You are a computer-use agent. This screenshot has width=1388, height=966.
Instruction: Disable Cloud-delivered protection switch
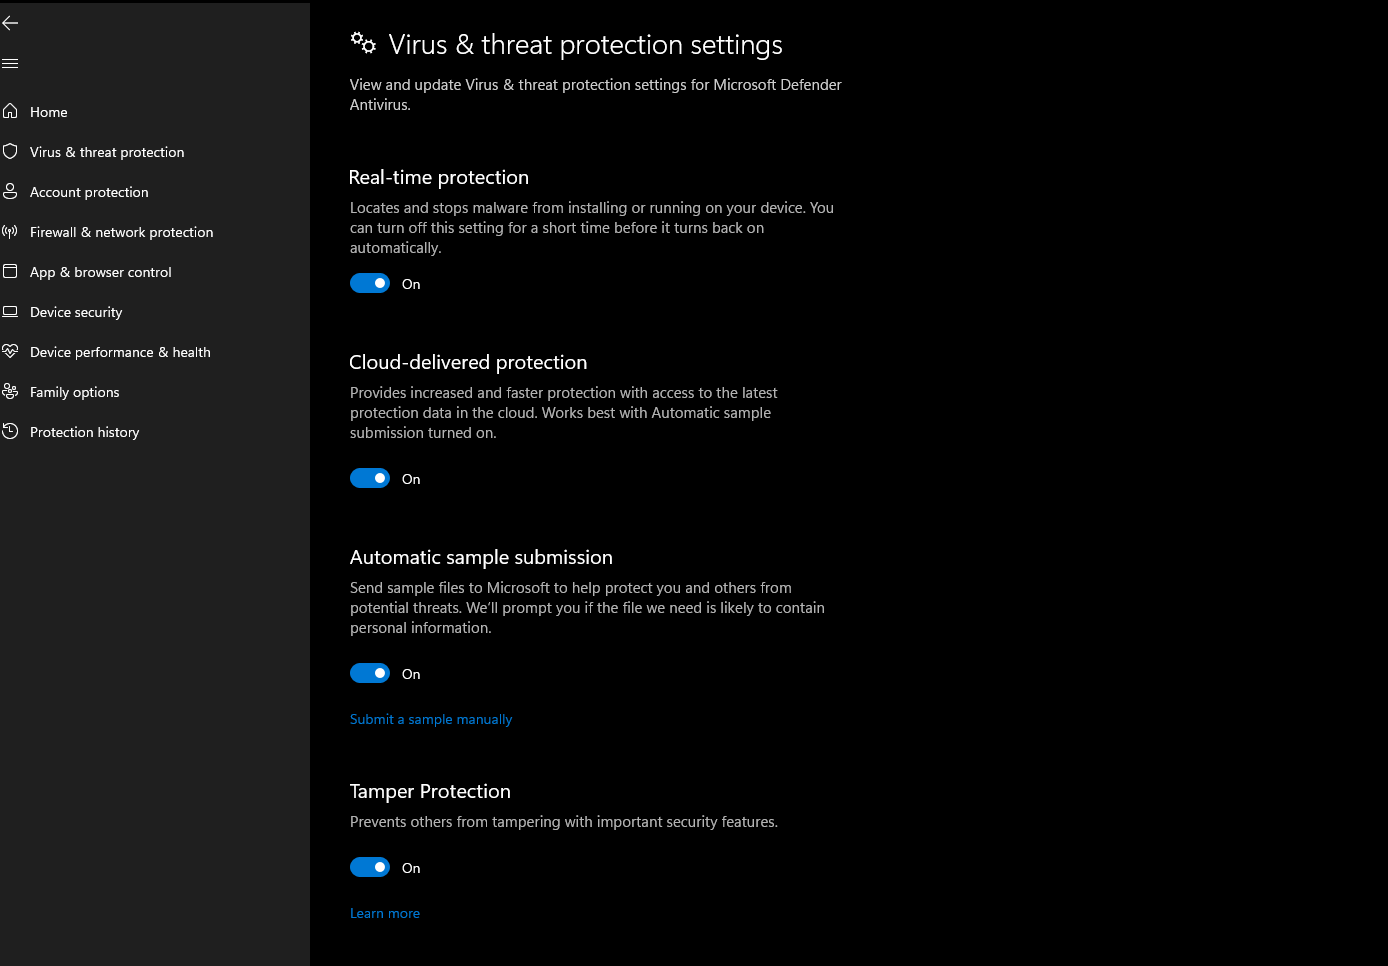tap(370, 478)
